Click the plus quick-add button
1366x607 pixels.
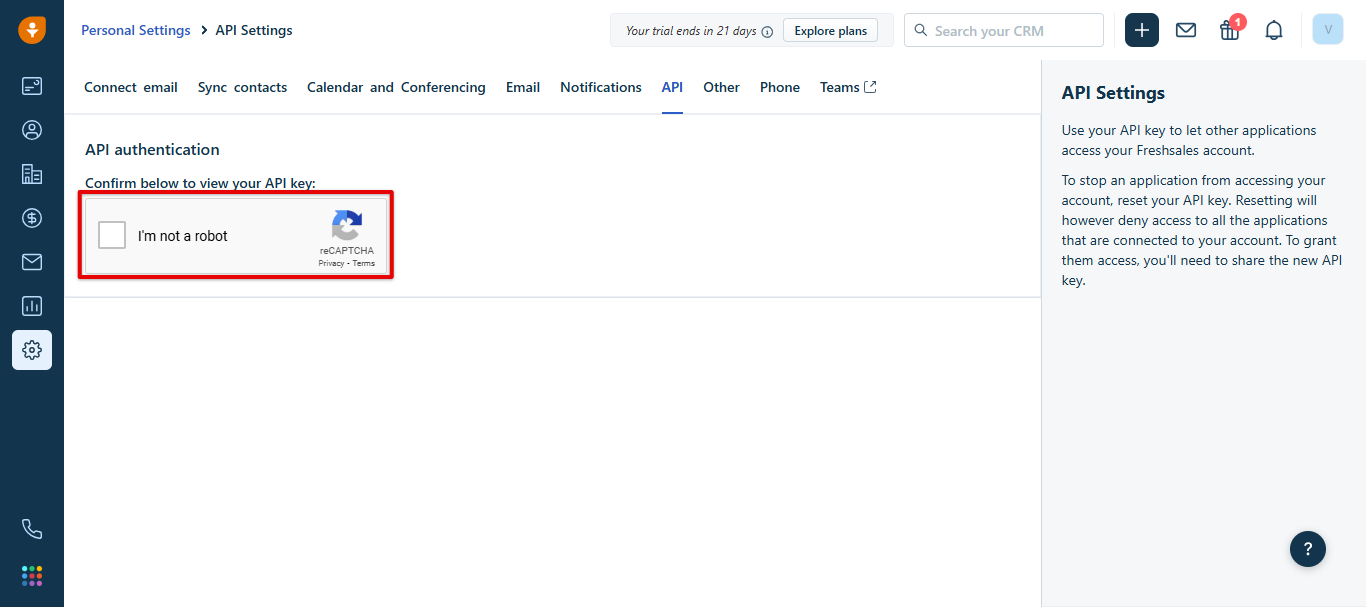(x=1142, y=30)
